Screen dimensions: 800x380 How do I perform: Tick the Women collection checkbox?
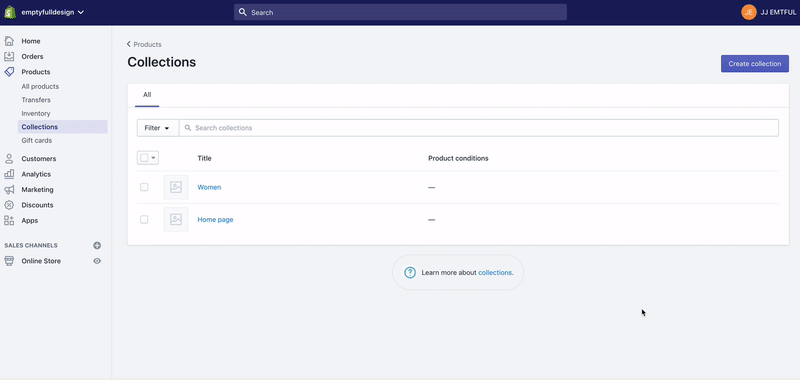(144, 187)
